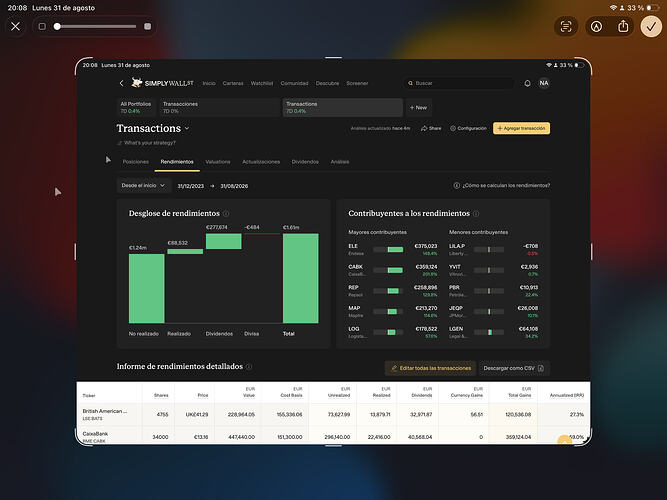Open the LILA.P contributor row
Image resolution: width=667 pixels, height=500 pixels.
[x=493, y=249]
